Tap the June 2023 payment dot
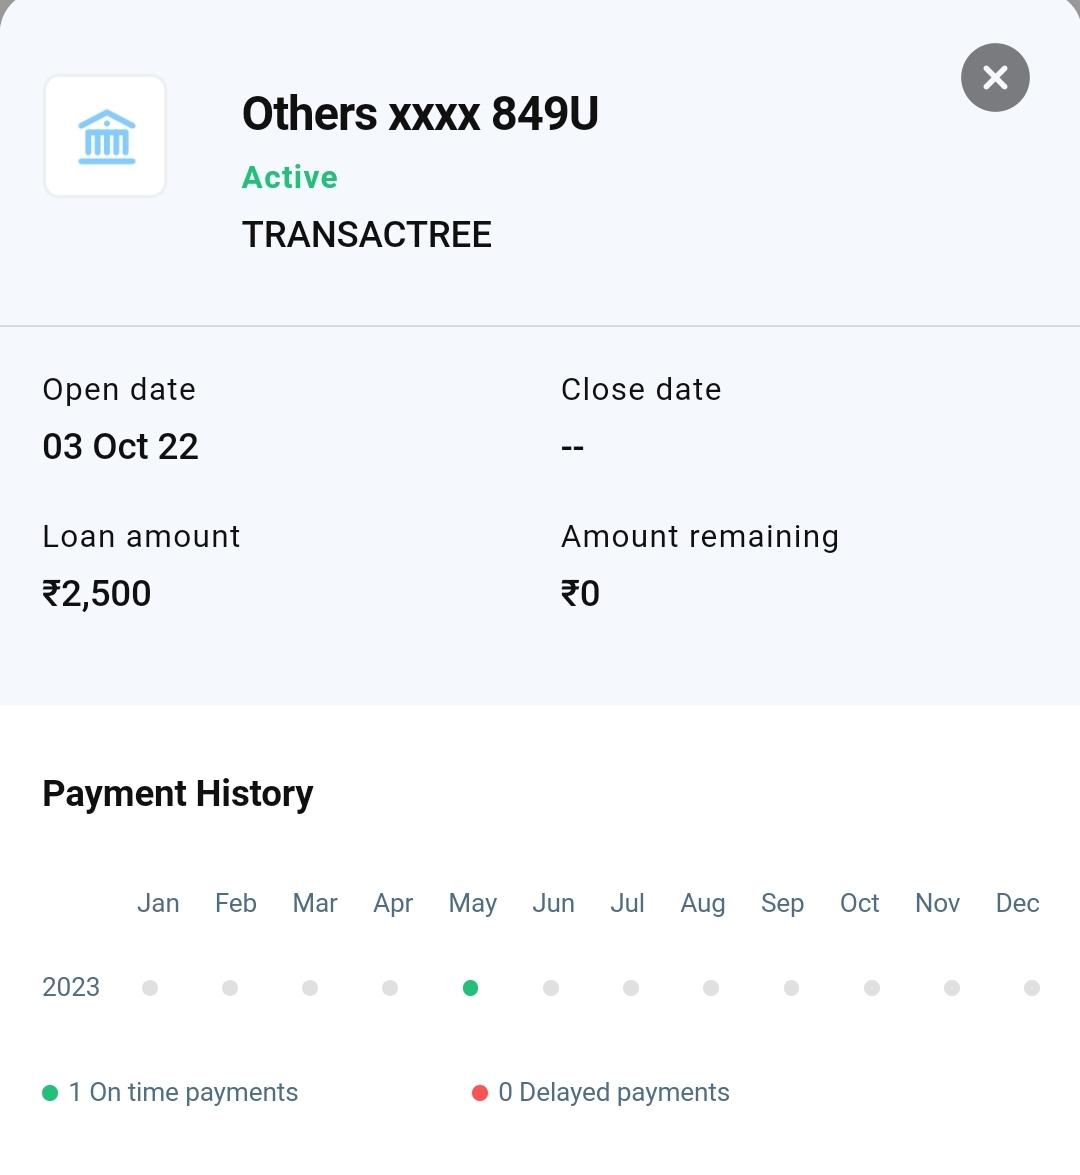 tap(551, 988)
